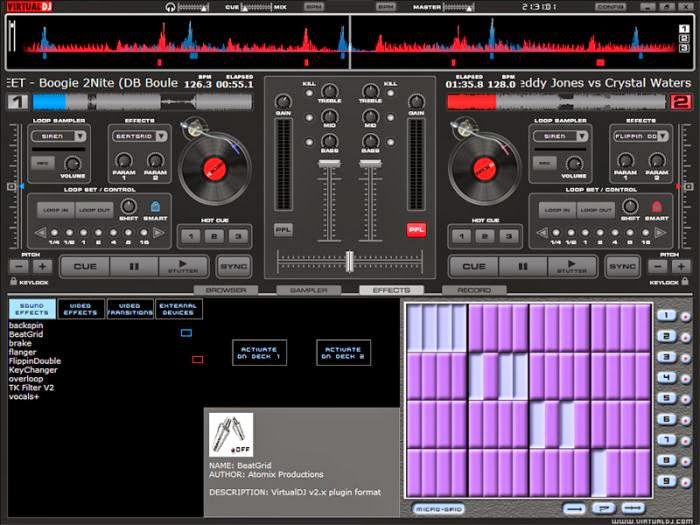The width and height of the screenshot is (700, 525).
Task: Switch to the Browser tab
Action: (226, 290)
